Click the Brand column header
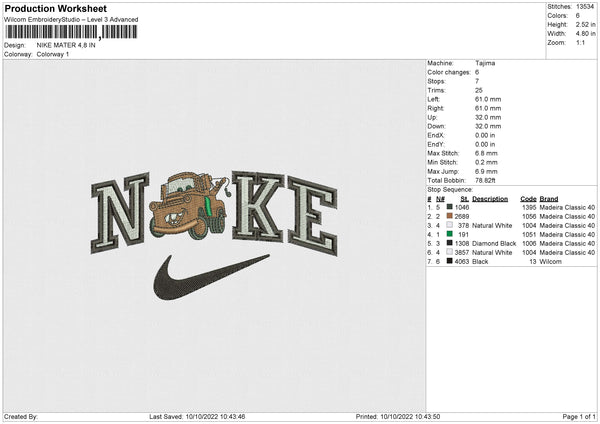Viewport: 600px width, 424px height. pyautogui.click(x=550, y=198)
